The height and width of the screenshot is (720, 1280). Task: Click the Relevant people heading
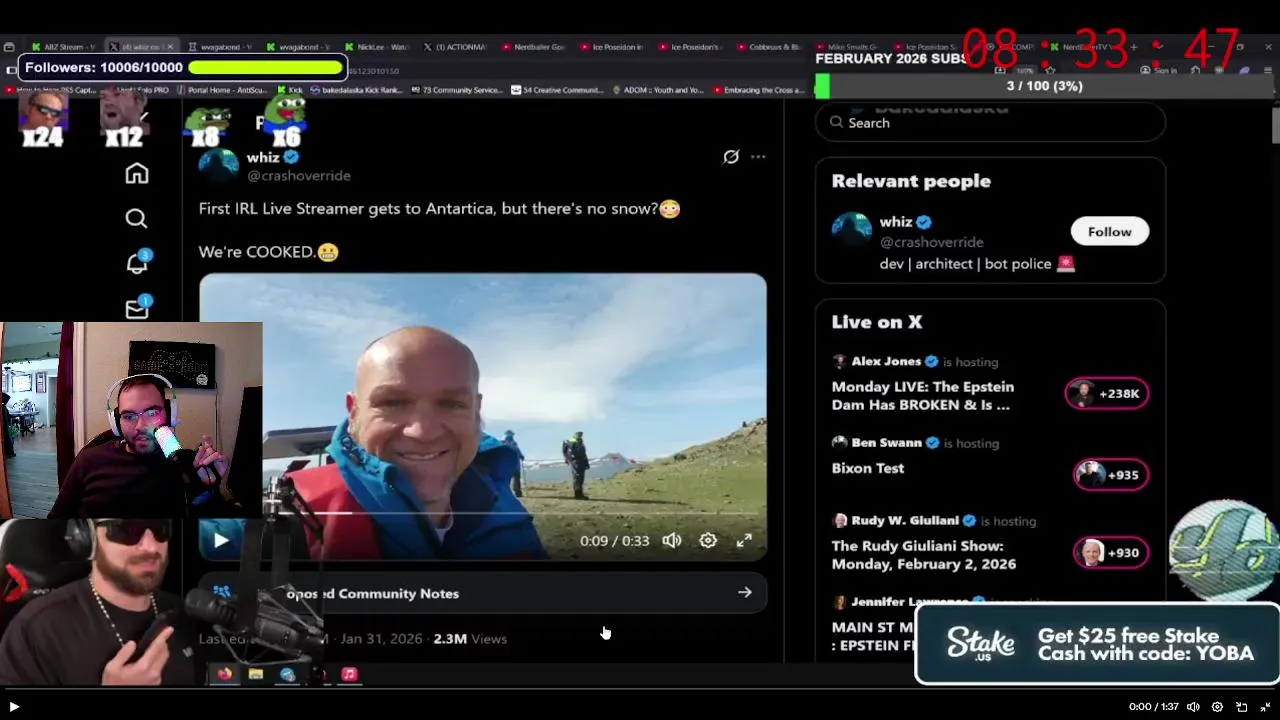[x=911, y=181]
